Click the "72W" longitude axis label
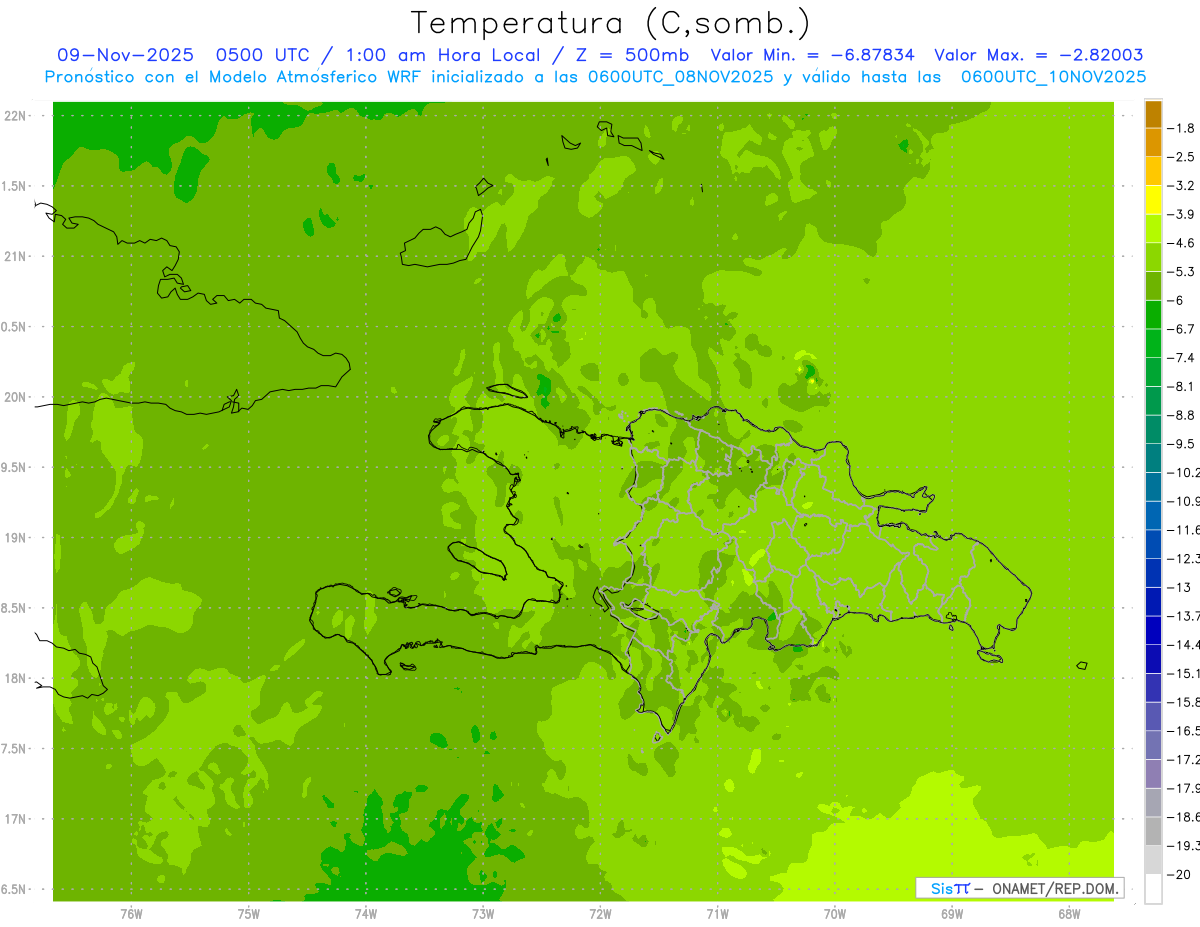Image resolution: width=1200 pixels, height=927 pixels. tap(600, 913)
